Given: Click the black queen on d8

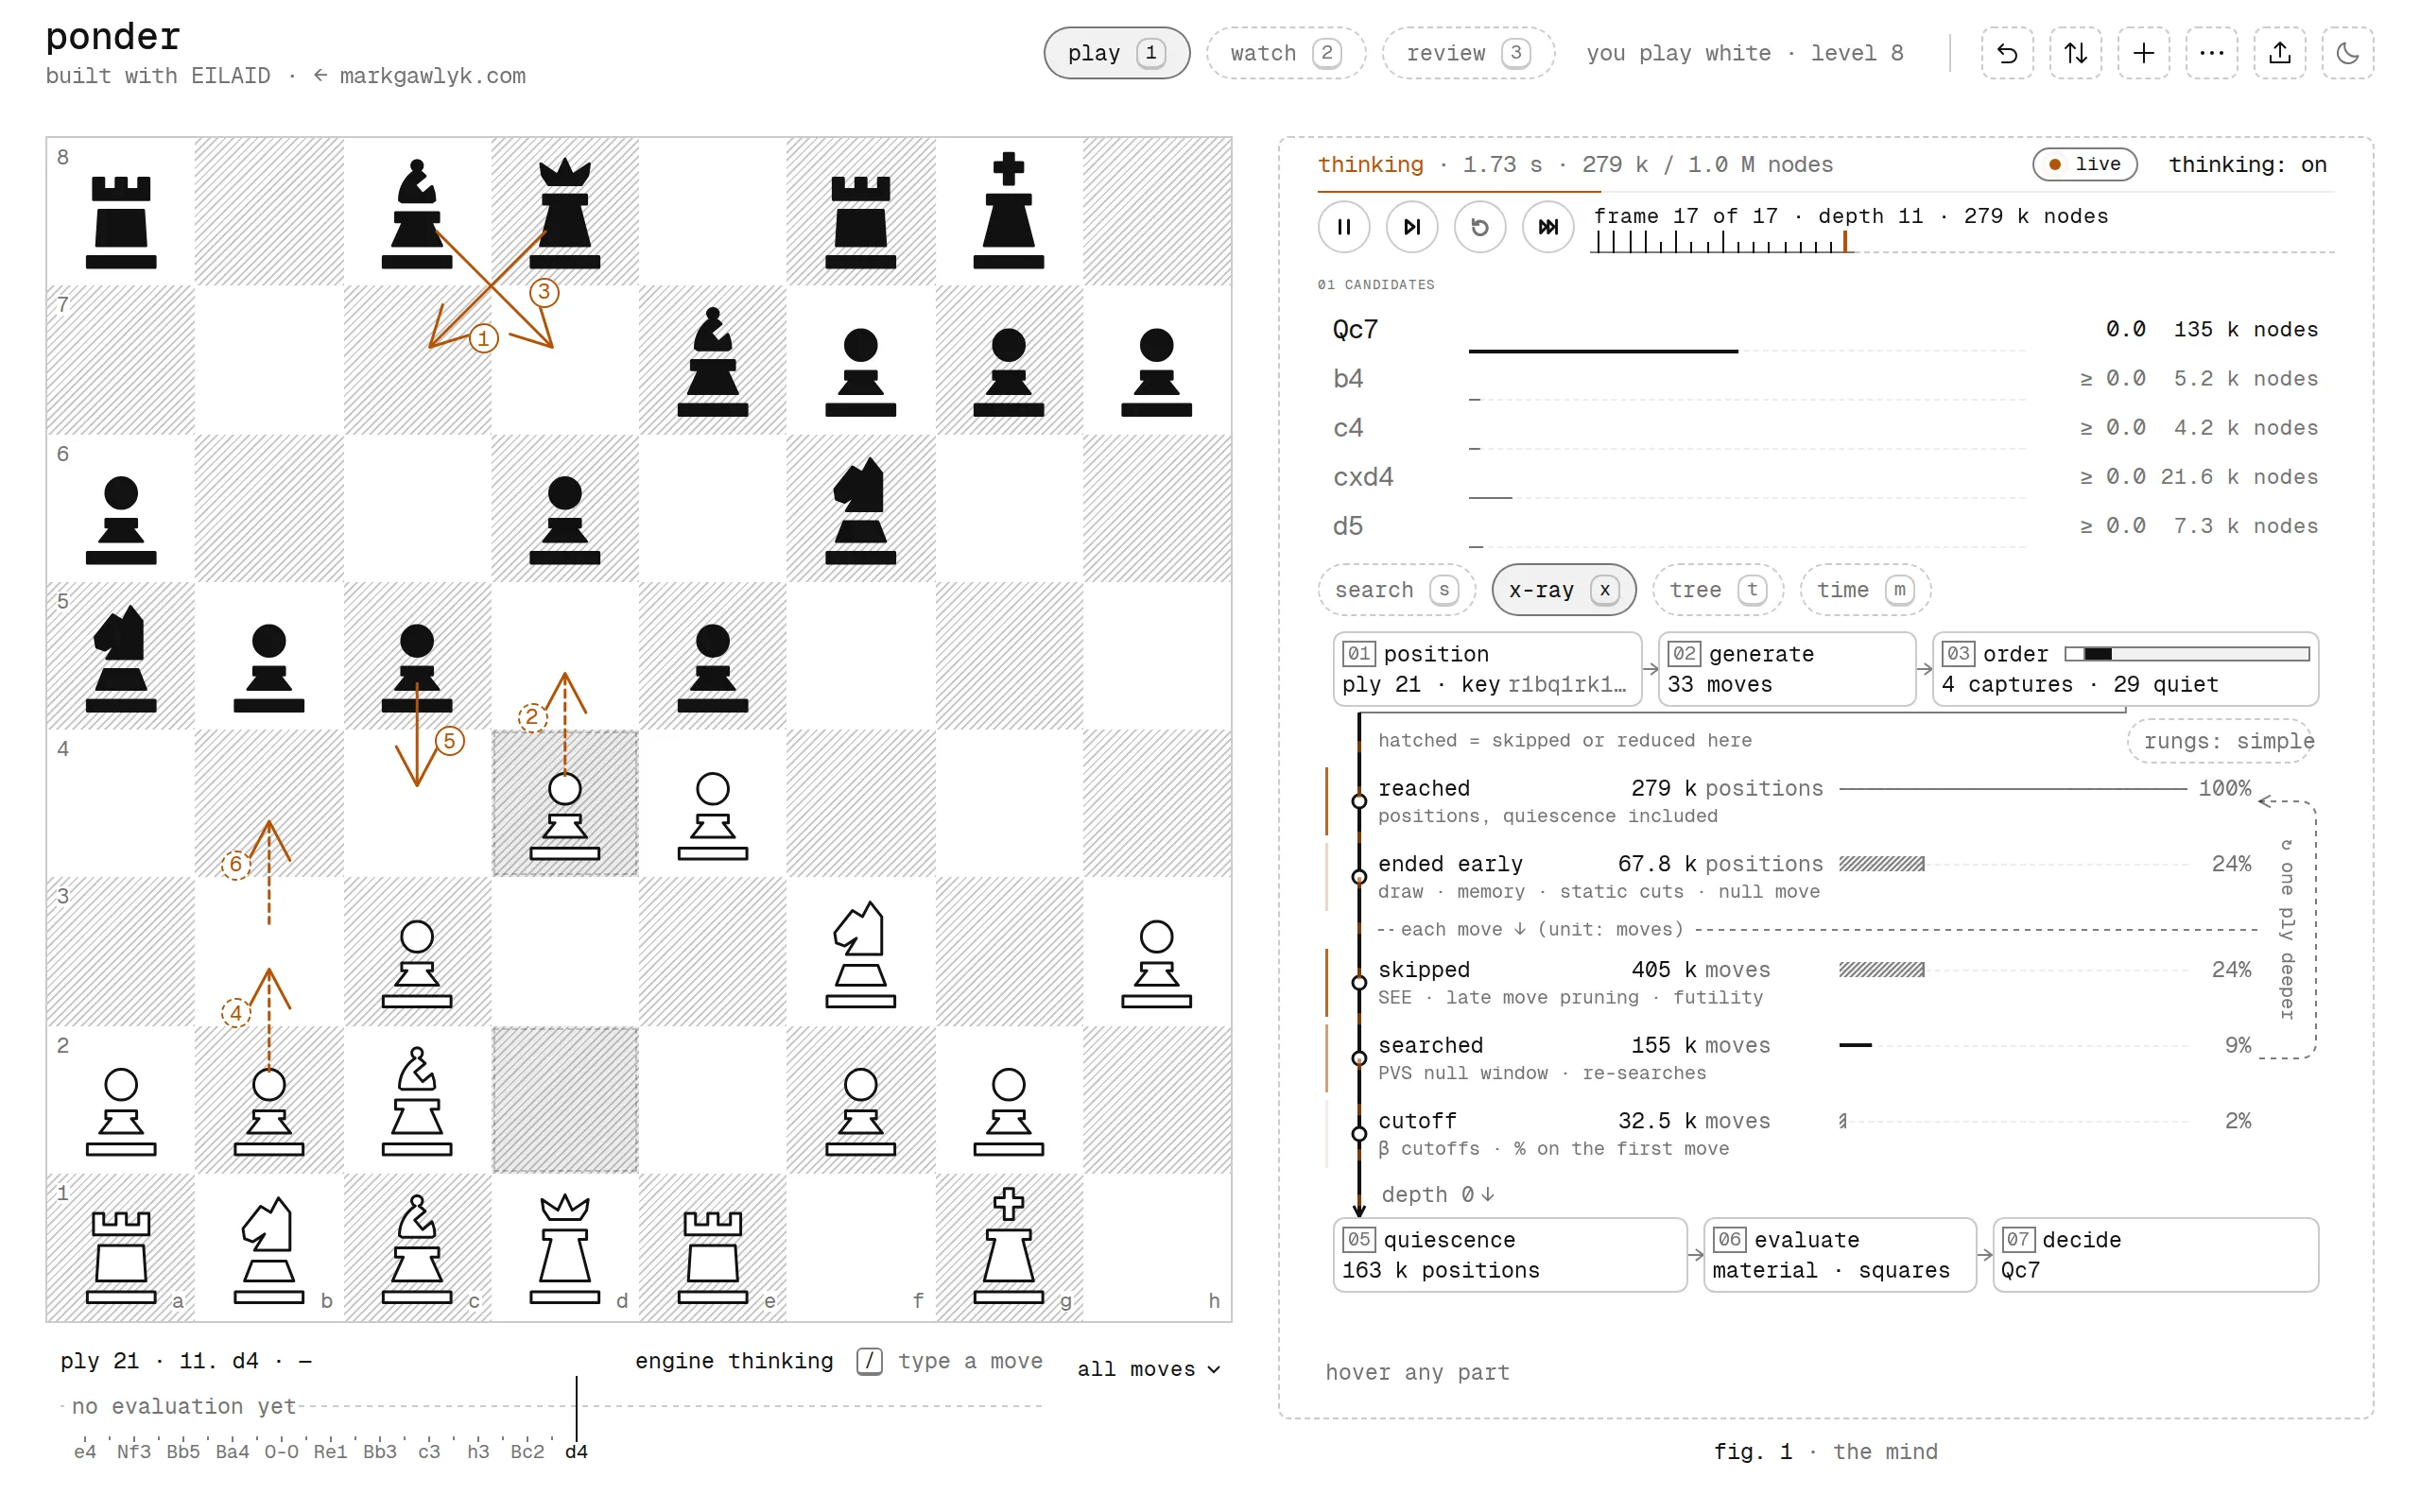Looking at the screenshot, I should coord(565,214).
